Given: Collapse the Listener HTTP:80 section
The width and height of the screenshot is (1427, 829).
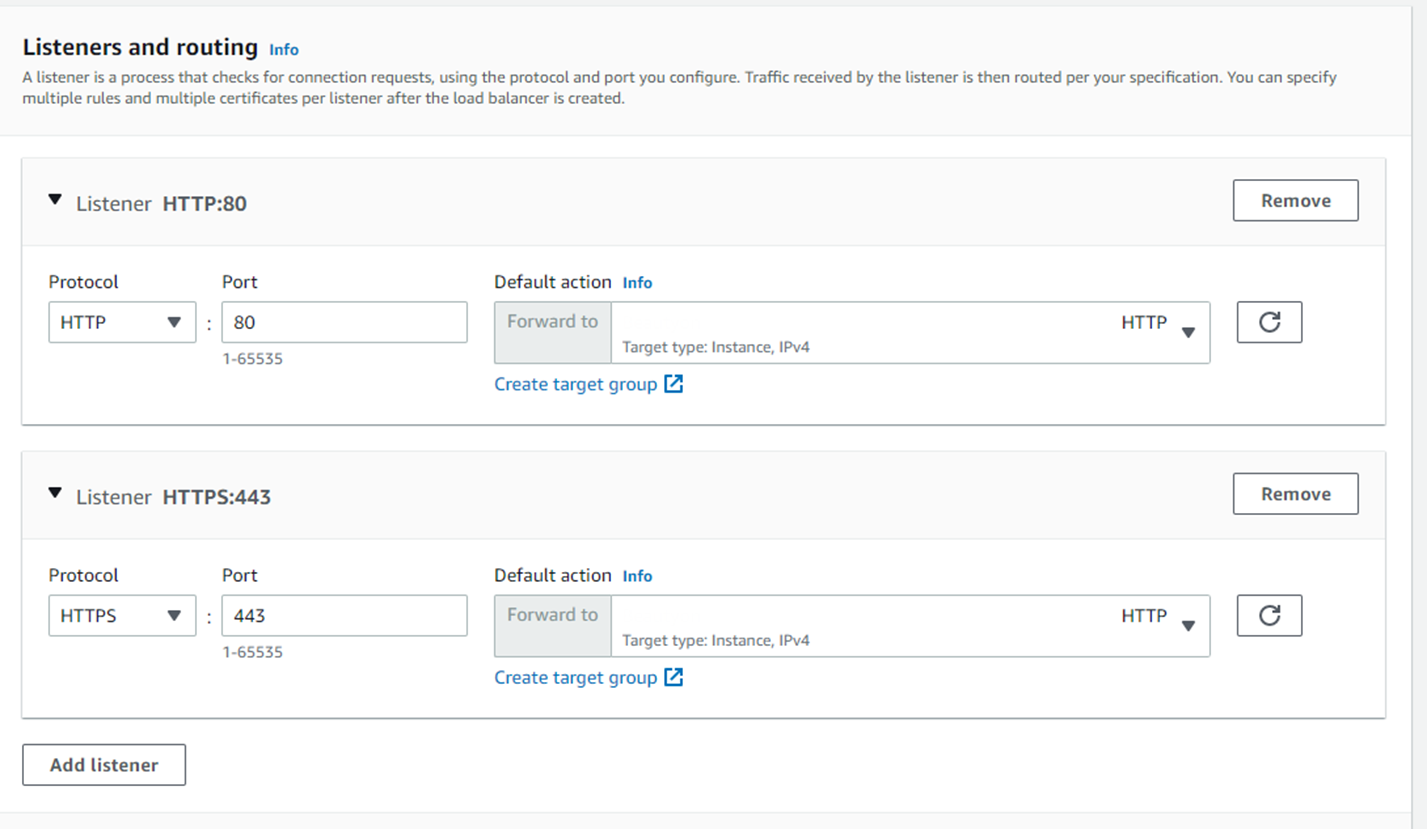Looking at the screenshot, I should (x=55, y=201).
